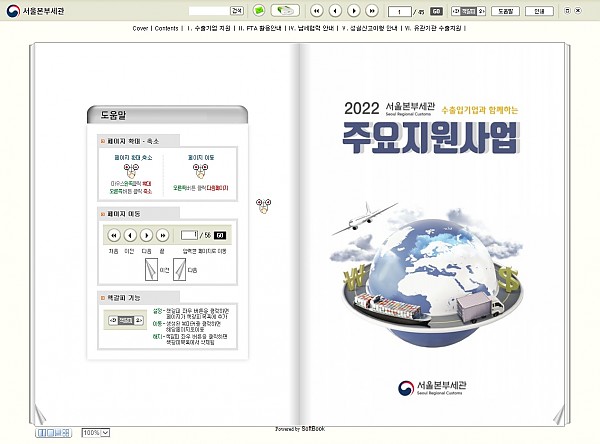The height and width of the screenshot is (444, 600).
Task: Open chapter II. FTA 활용안내
Action: pos(259,28)
